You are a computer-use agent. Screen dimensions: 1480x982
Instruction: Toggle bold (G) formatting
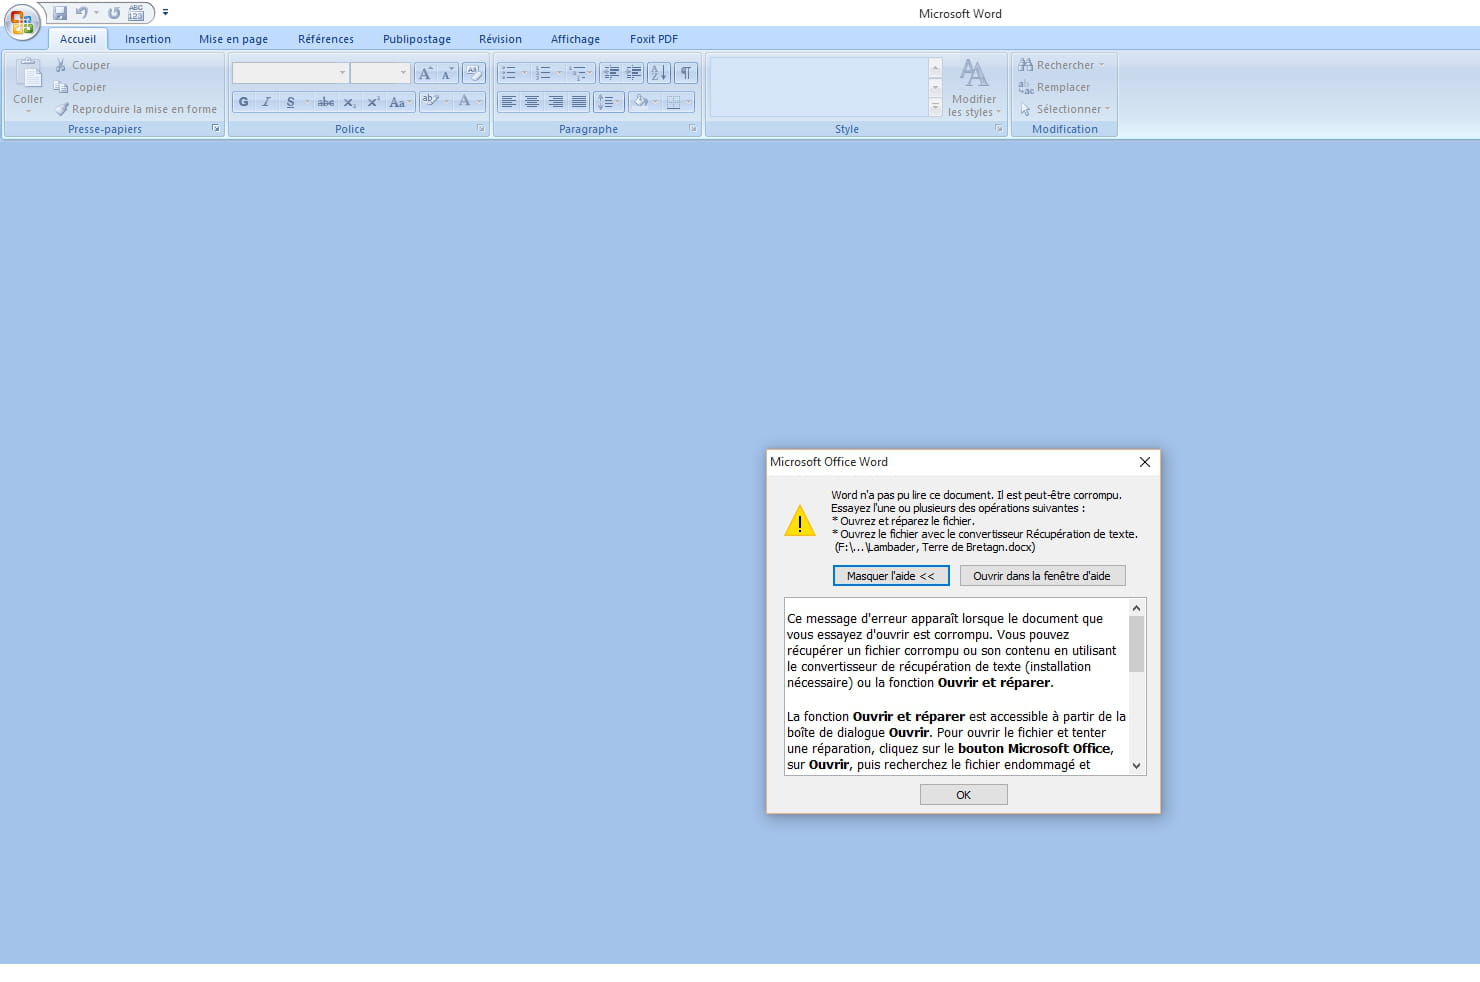pos(243,102)
